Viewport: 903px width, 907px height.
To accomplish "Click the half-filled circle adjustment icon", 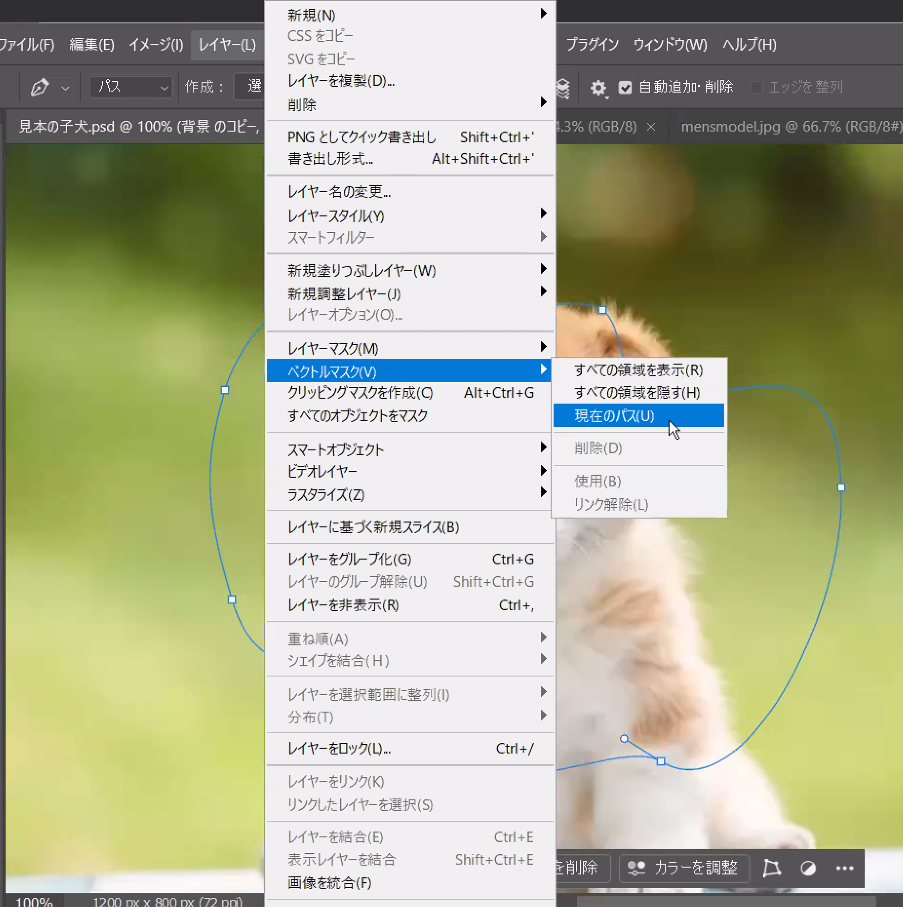I will coord(808,868).
